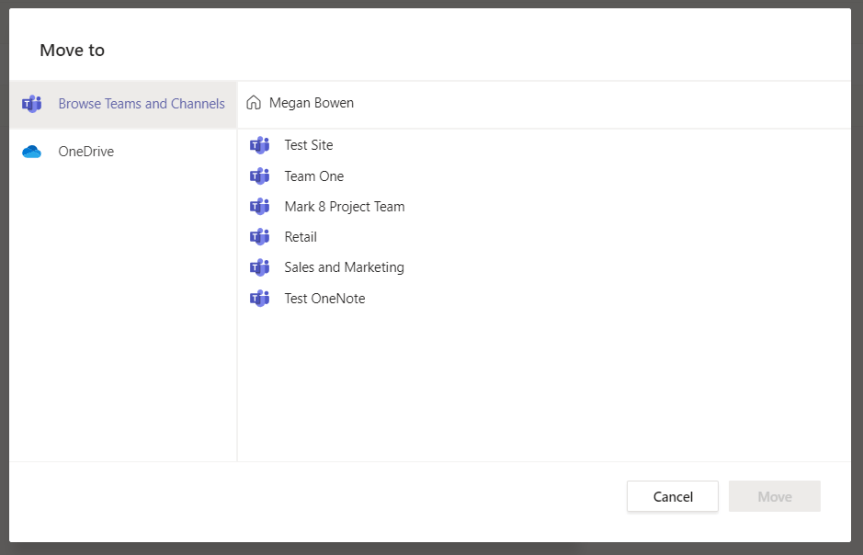Click the Move button
The width and height of the screenshot is (863, 555).
tap(774, 497)
